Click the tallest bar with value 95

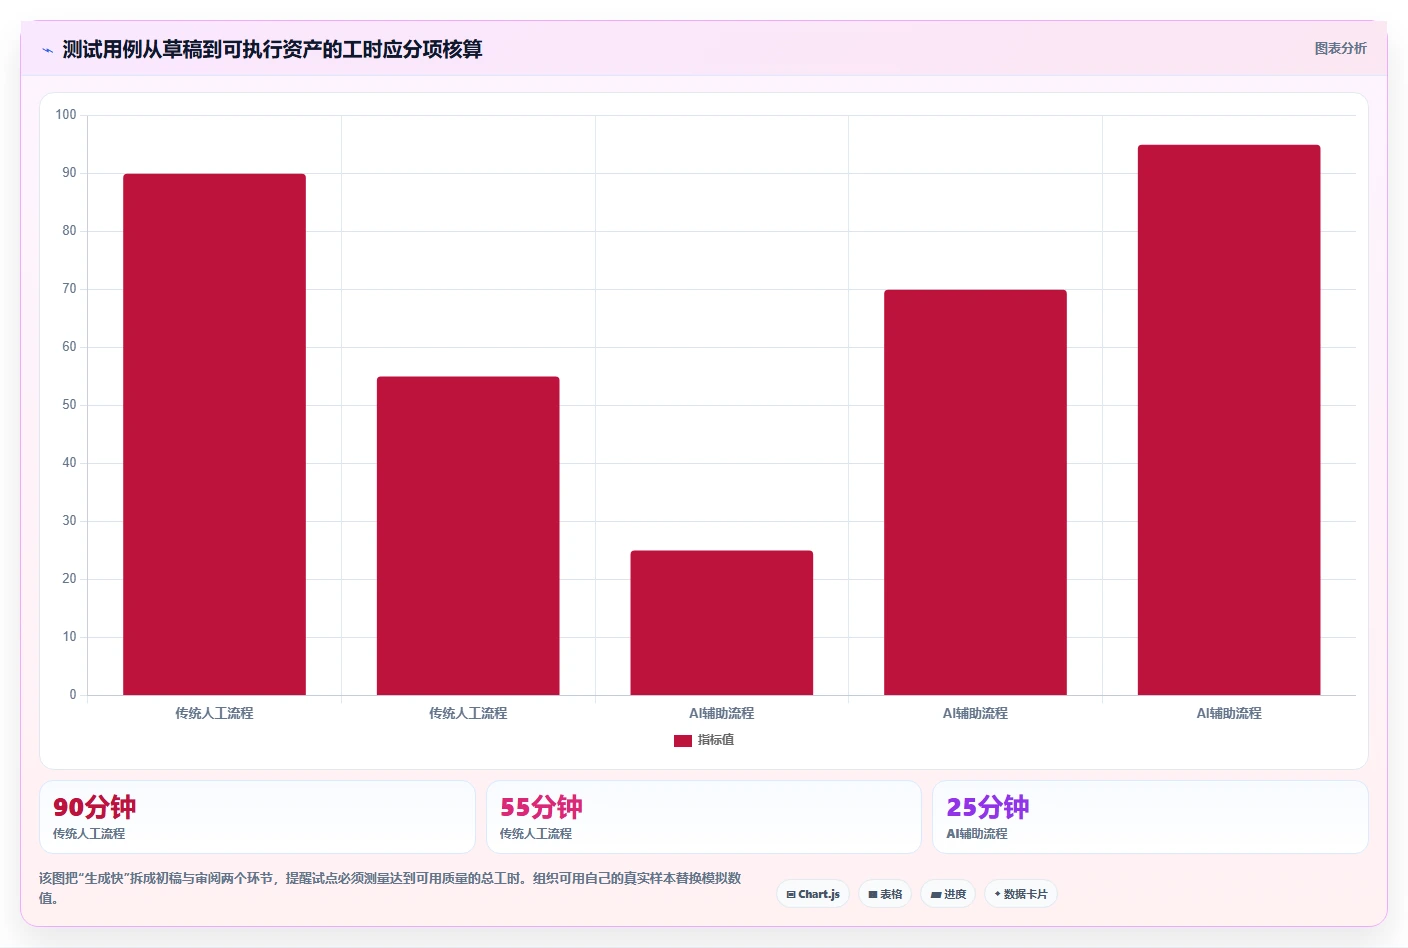pyautogui.click(x=1229, y=420)
